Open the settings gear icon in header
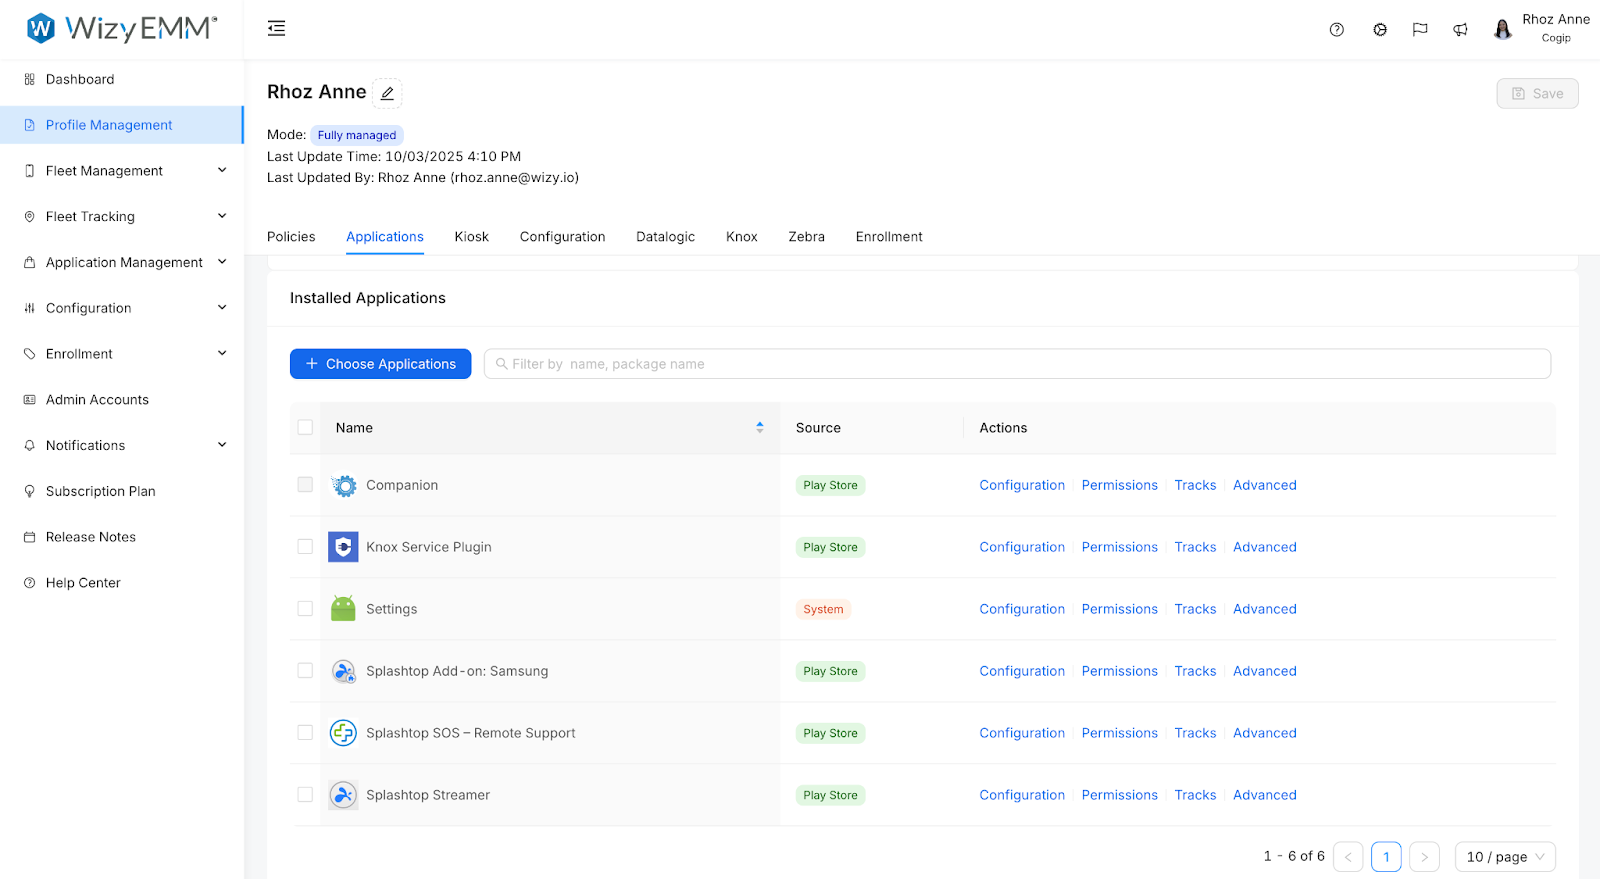Image resolution: width=1600 pixels, height=879 pixels. (x=1380, y=30)
